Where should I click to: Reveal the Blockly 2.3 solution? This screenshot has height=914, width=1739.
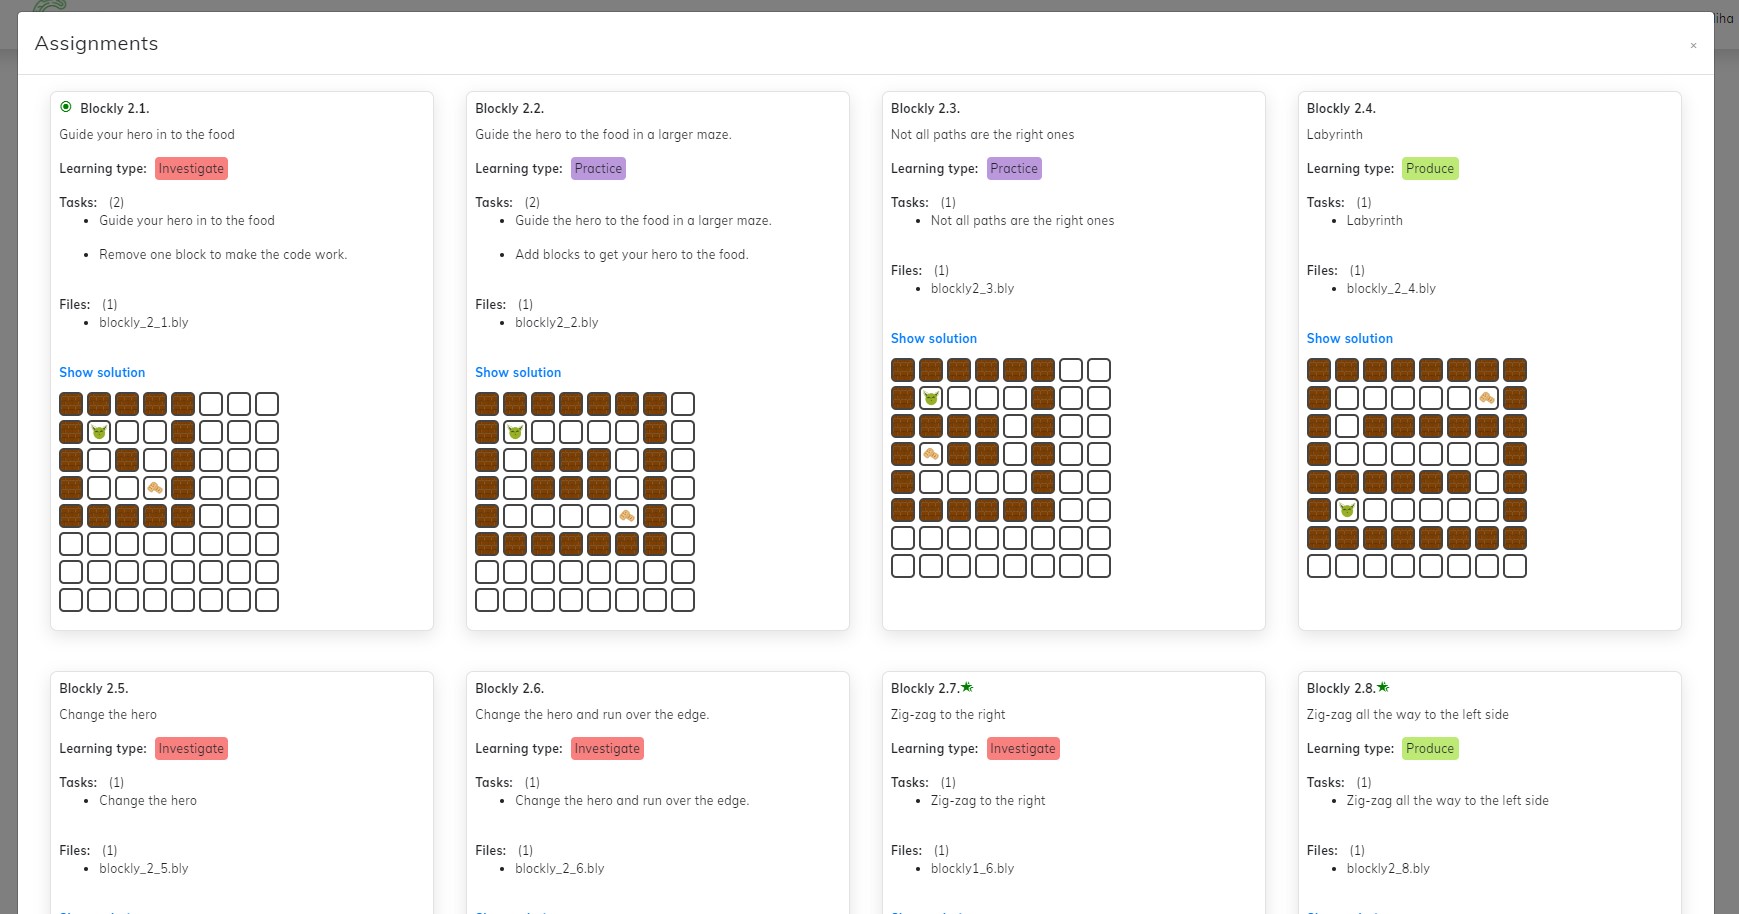pos(933,338)
